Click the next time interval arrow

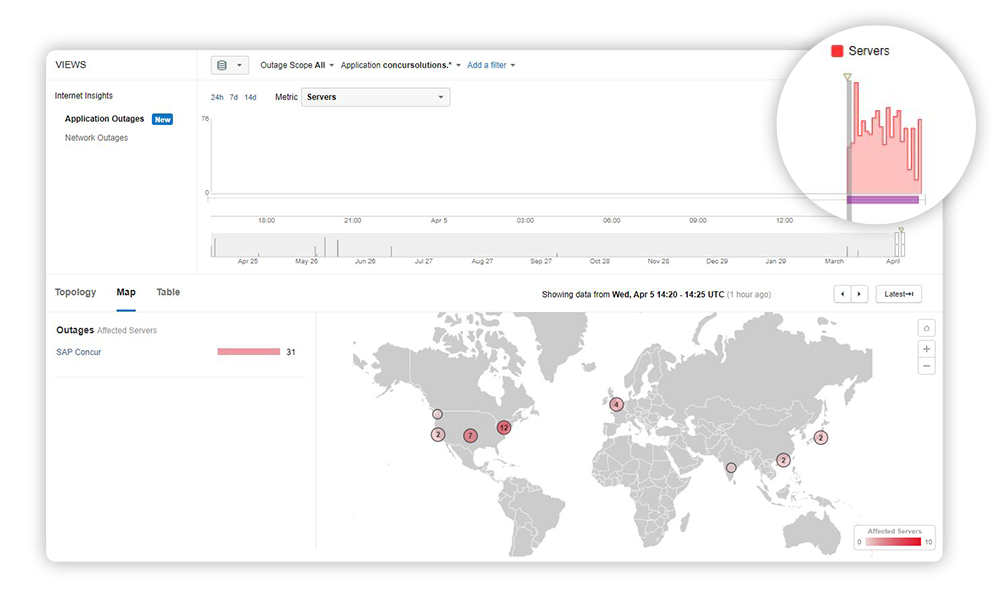(x=859, y=294)
